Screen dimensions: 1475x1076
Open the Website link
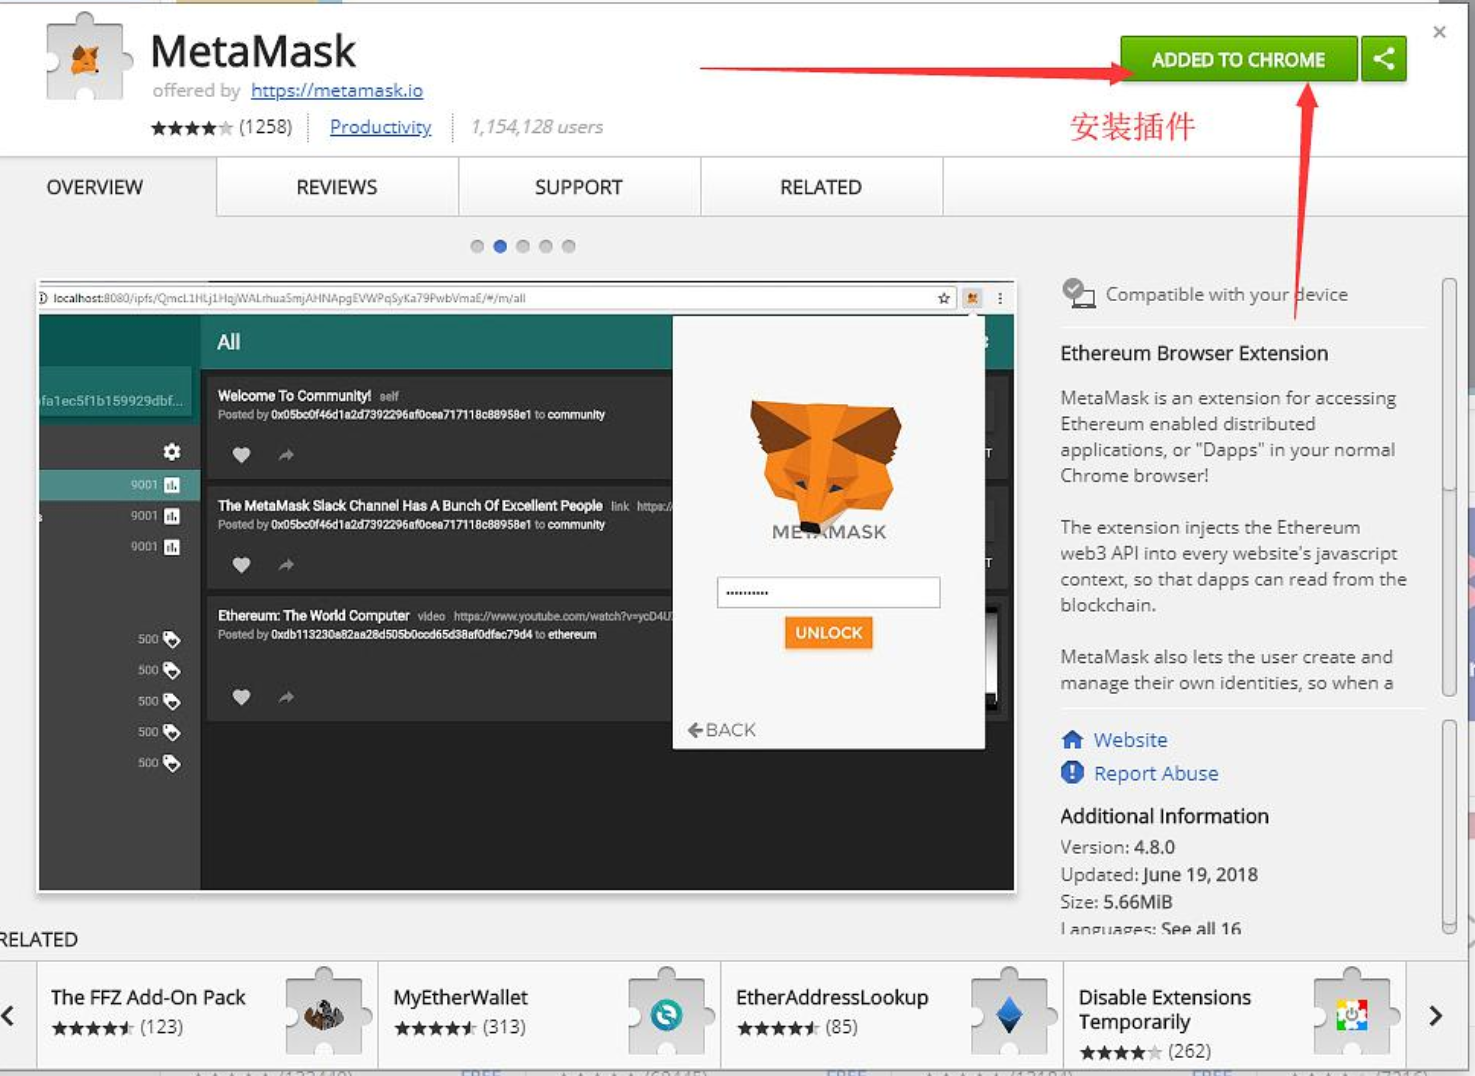[1130, 740]
